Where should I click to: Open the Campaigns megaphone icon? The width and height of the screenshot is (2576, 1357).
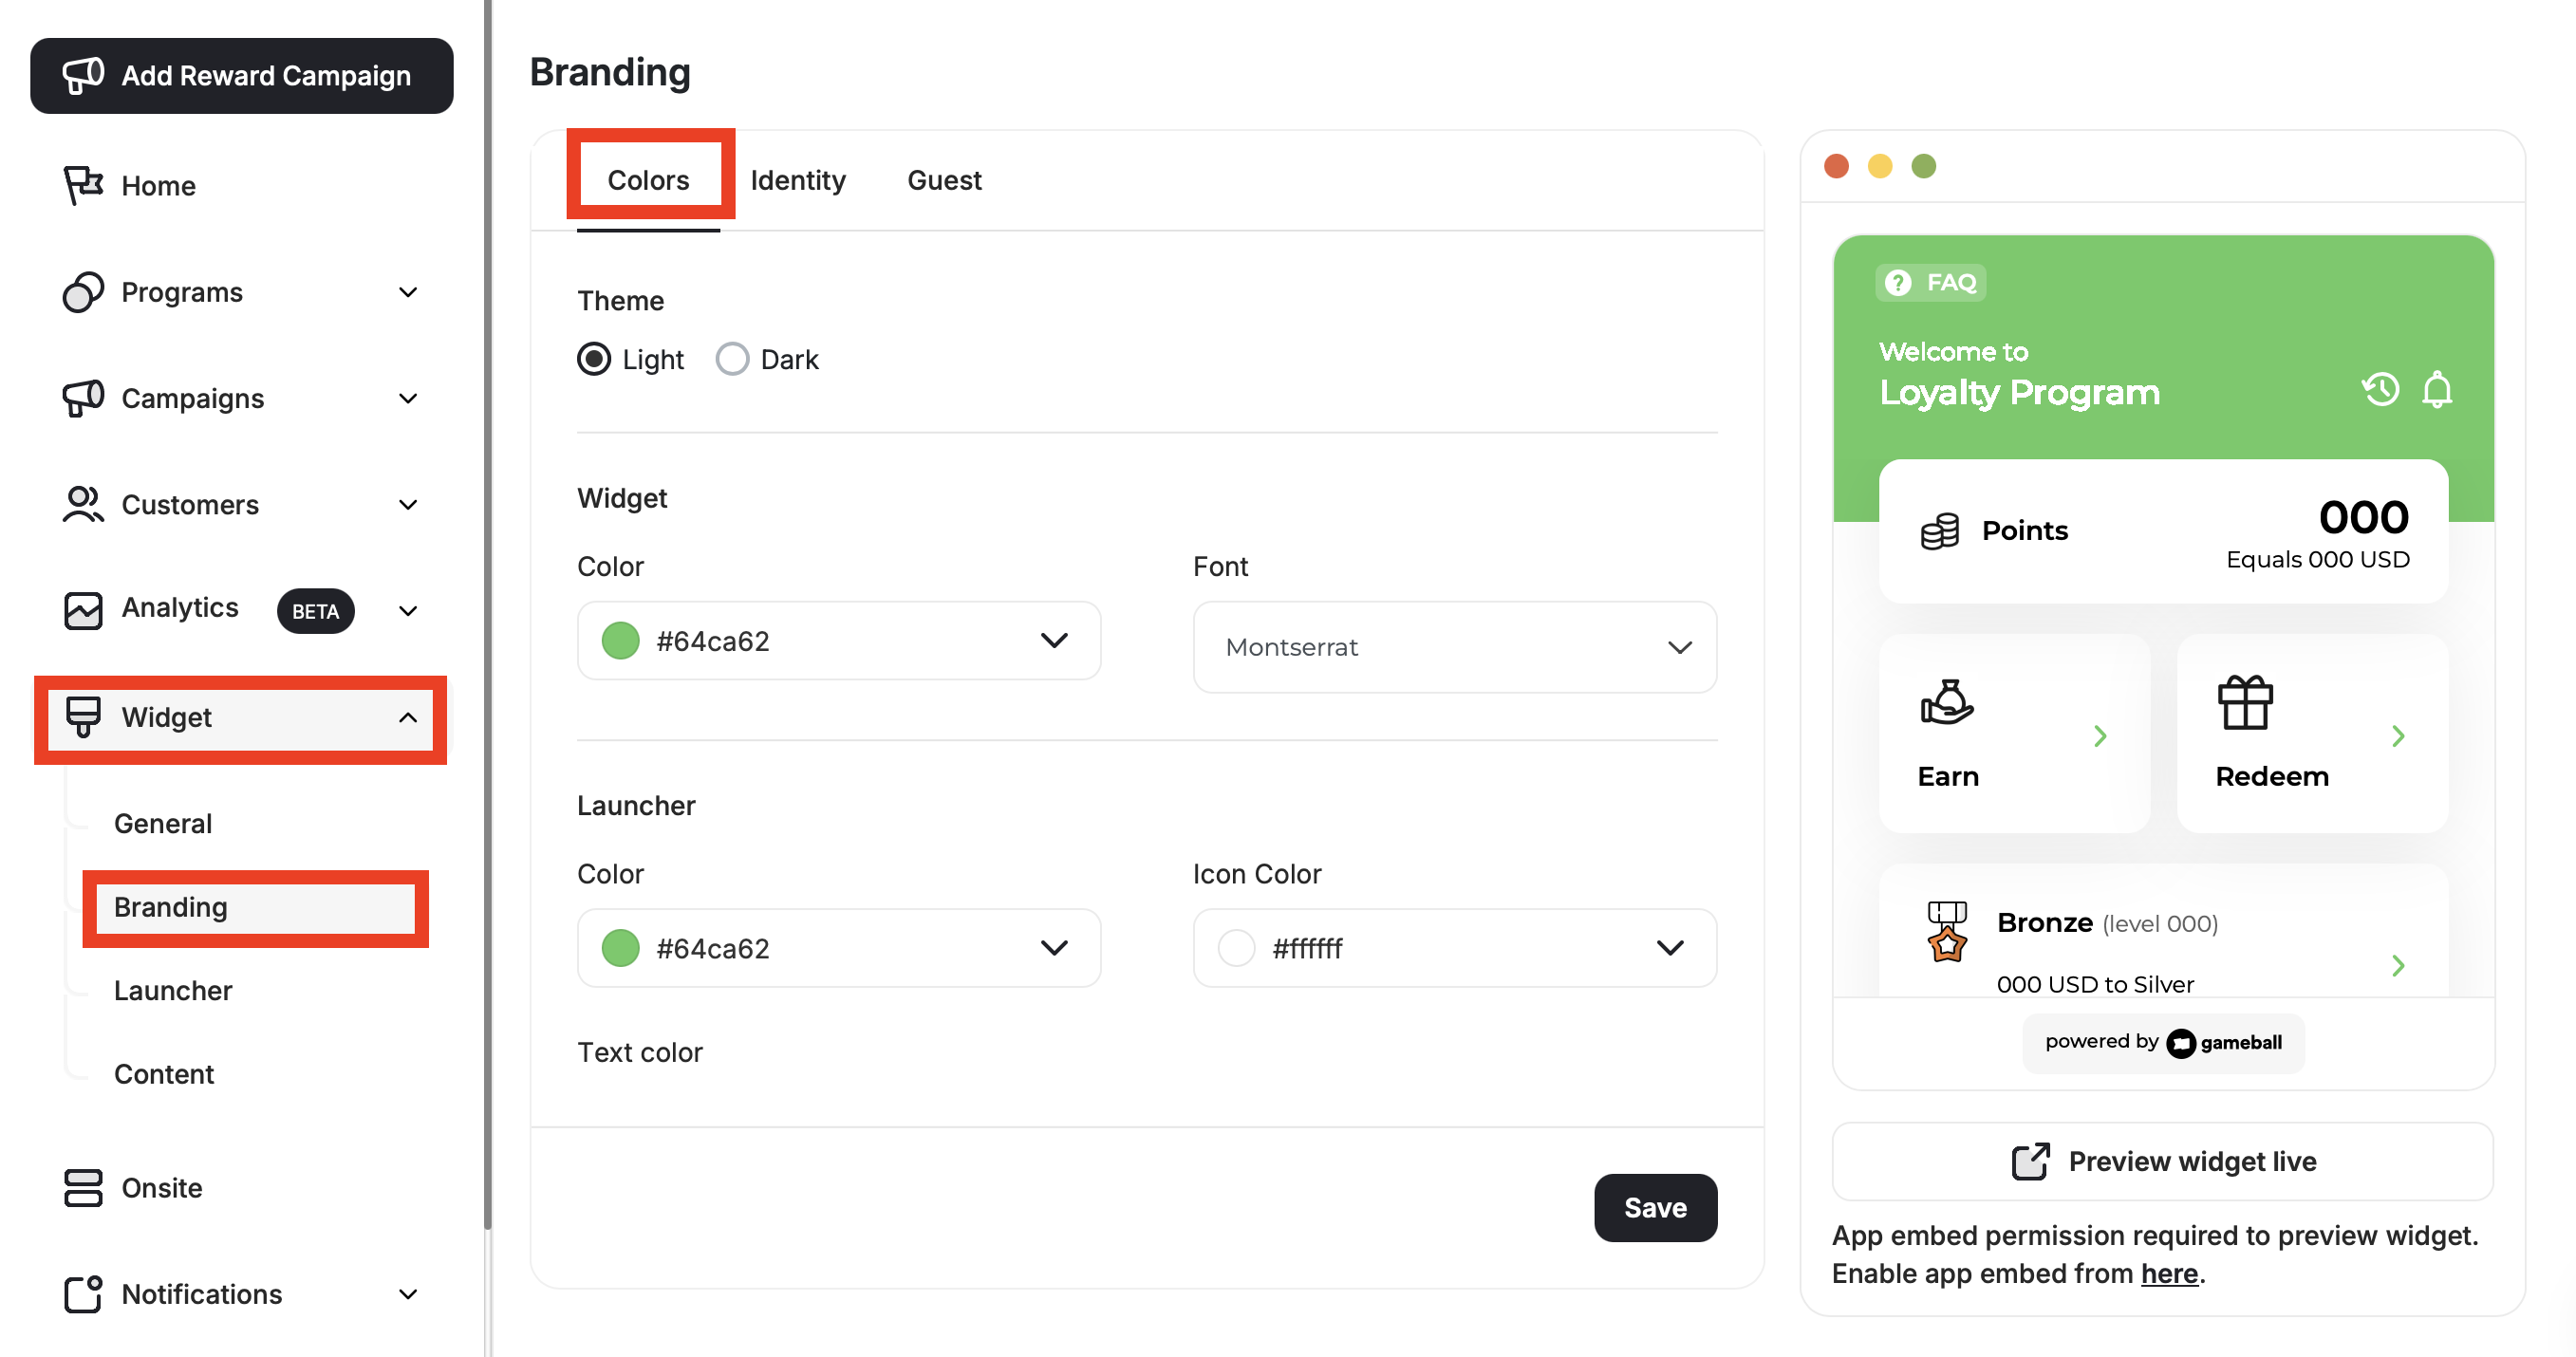point(82,397)
